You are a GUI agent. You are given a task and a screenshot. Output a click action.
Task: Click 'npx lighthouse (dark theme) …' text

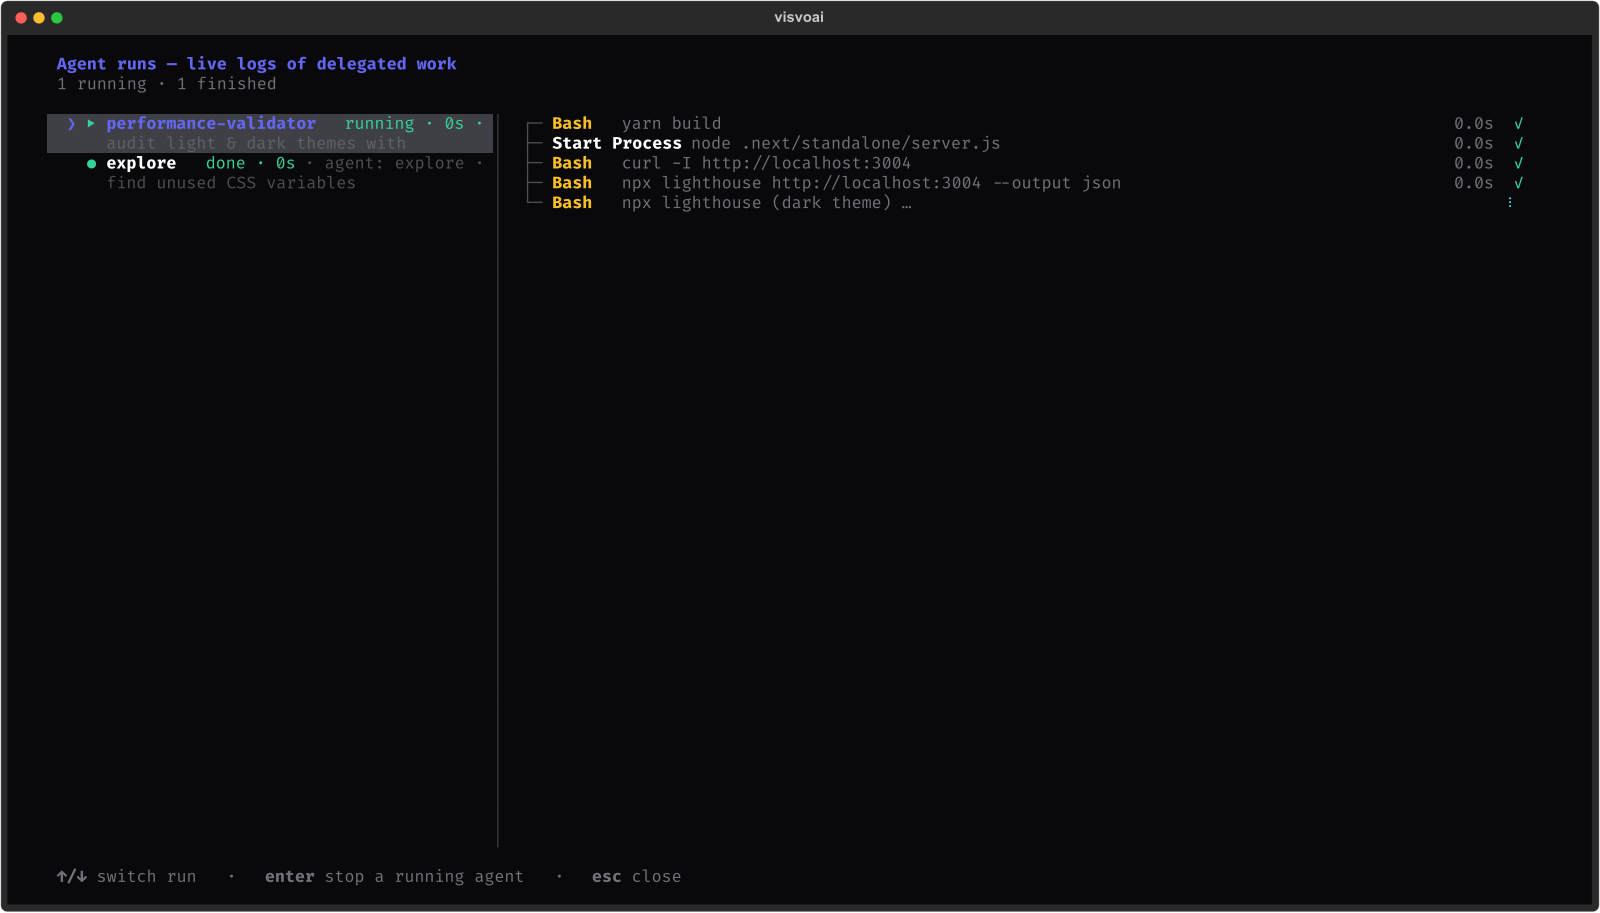[x=766, y=203]
